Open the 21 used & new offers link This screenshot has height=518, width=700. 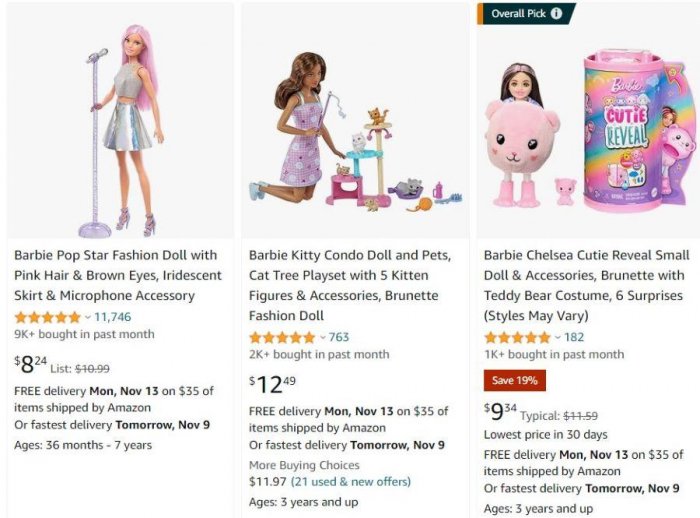(338, 483)
